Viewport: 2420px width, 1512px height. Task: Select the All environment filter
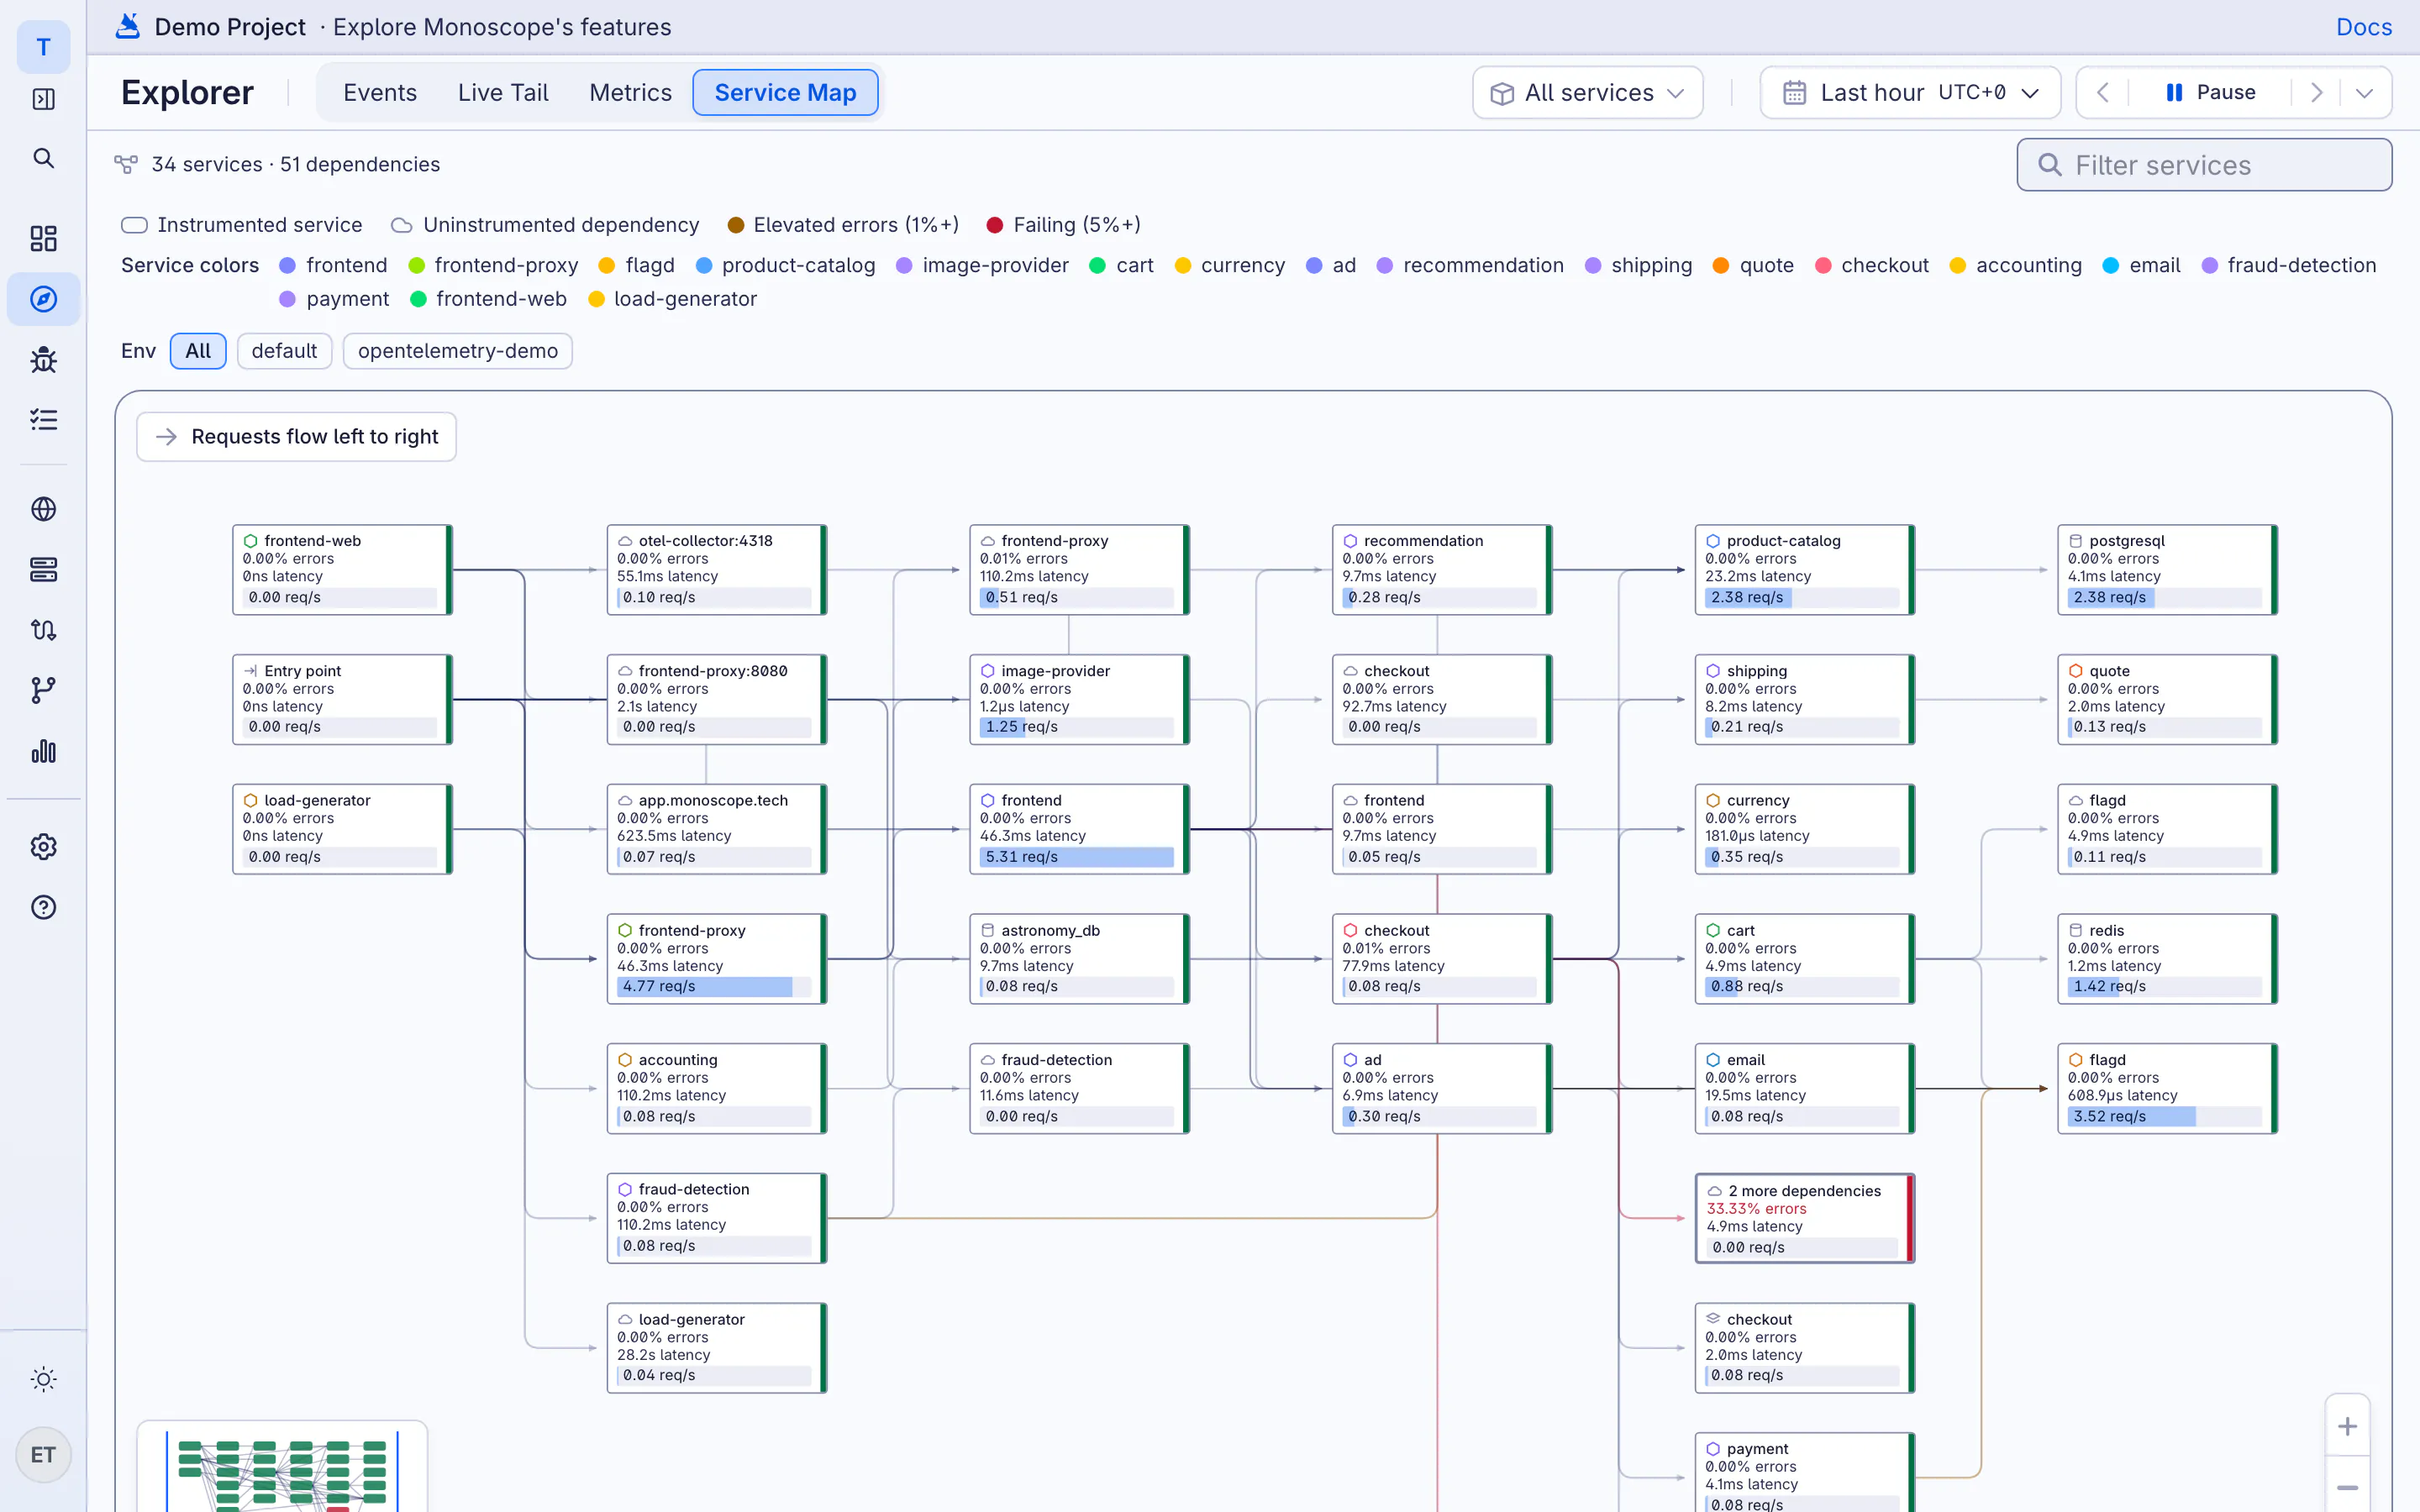[198, 351]
